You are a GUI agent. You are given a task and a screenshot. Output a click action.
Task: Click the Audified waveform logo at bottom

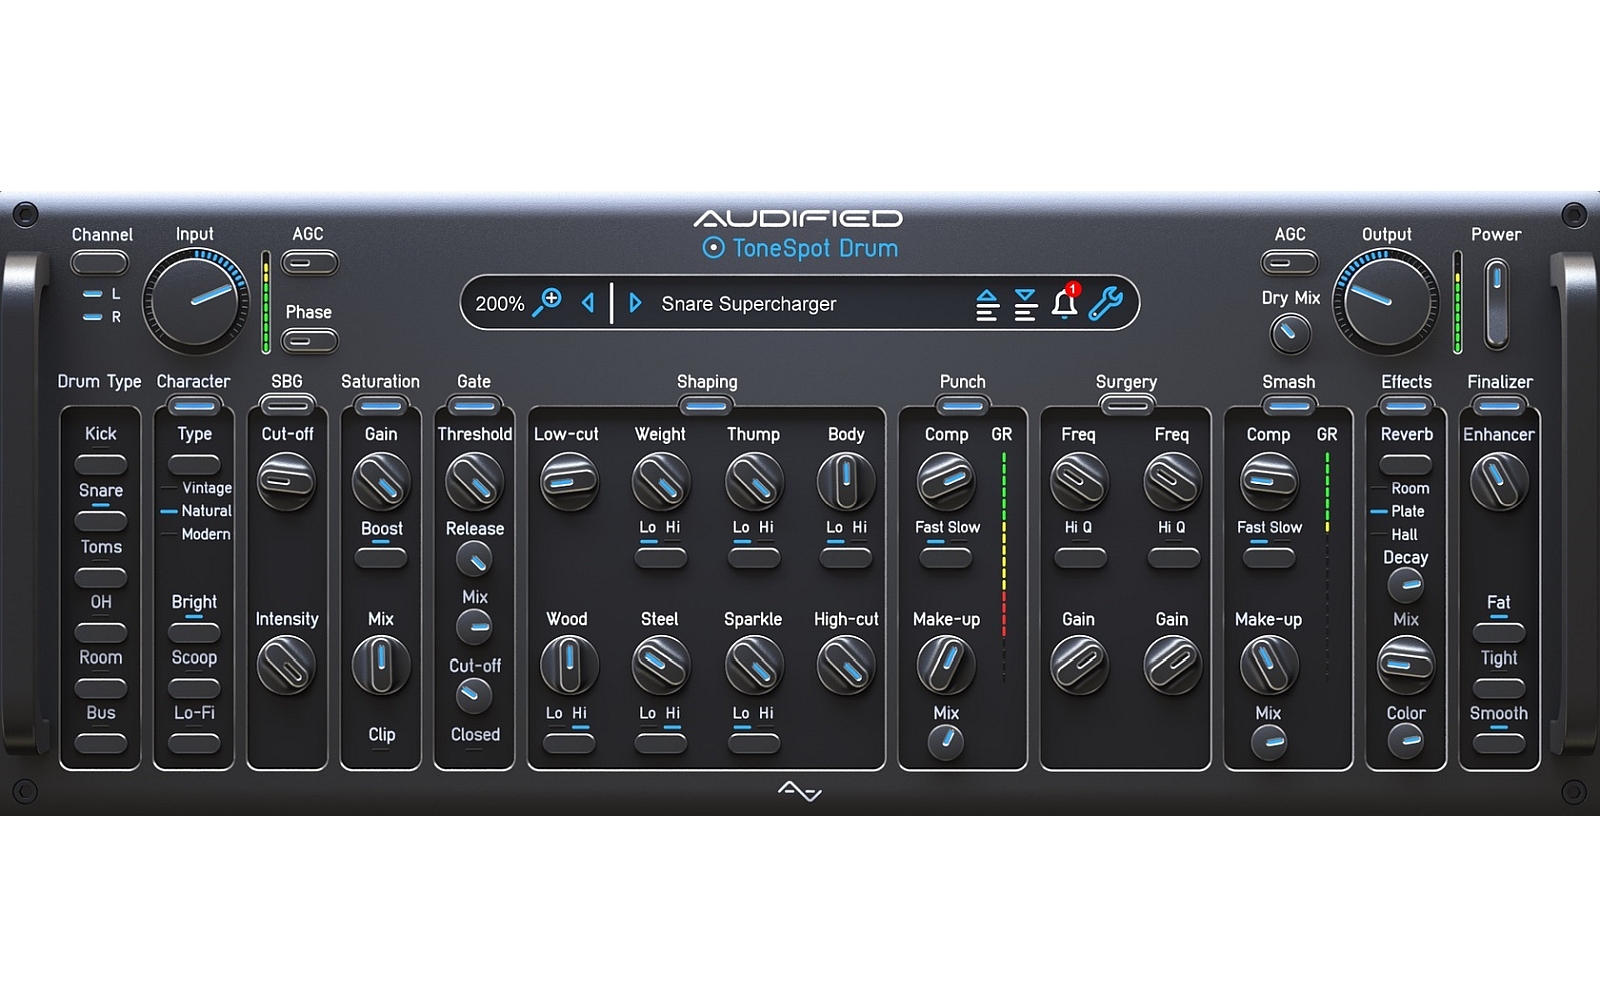click(x=799, y=792)
